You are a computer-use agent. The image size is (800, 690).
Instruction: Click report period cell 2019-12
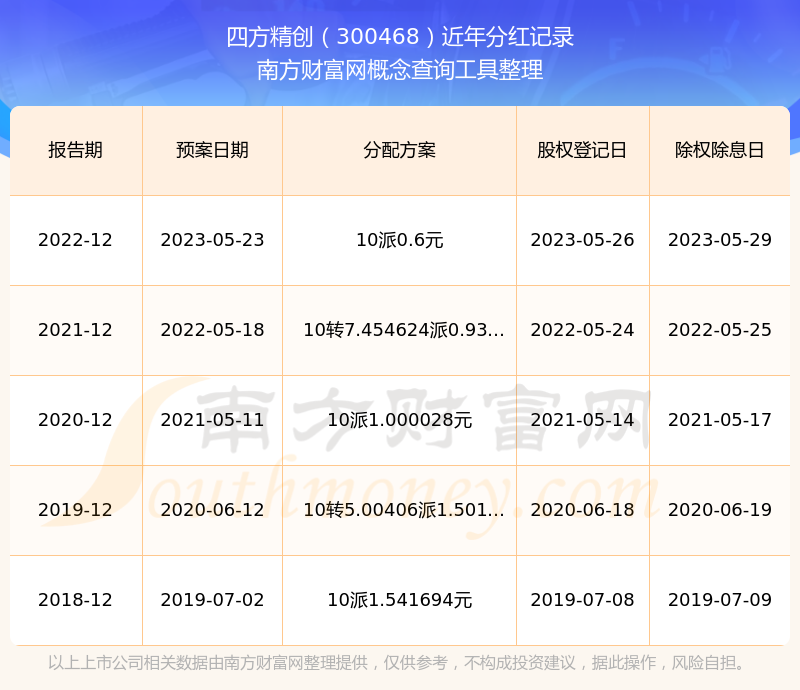pos(76,509)
